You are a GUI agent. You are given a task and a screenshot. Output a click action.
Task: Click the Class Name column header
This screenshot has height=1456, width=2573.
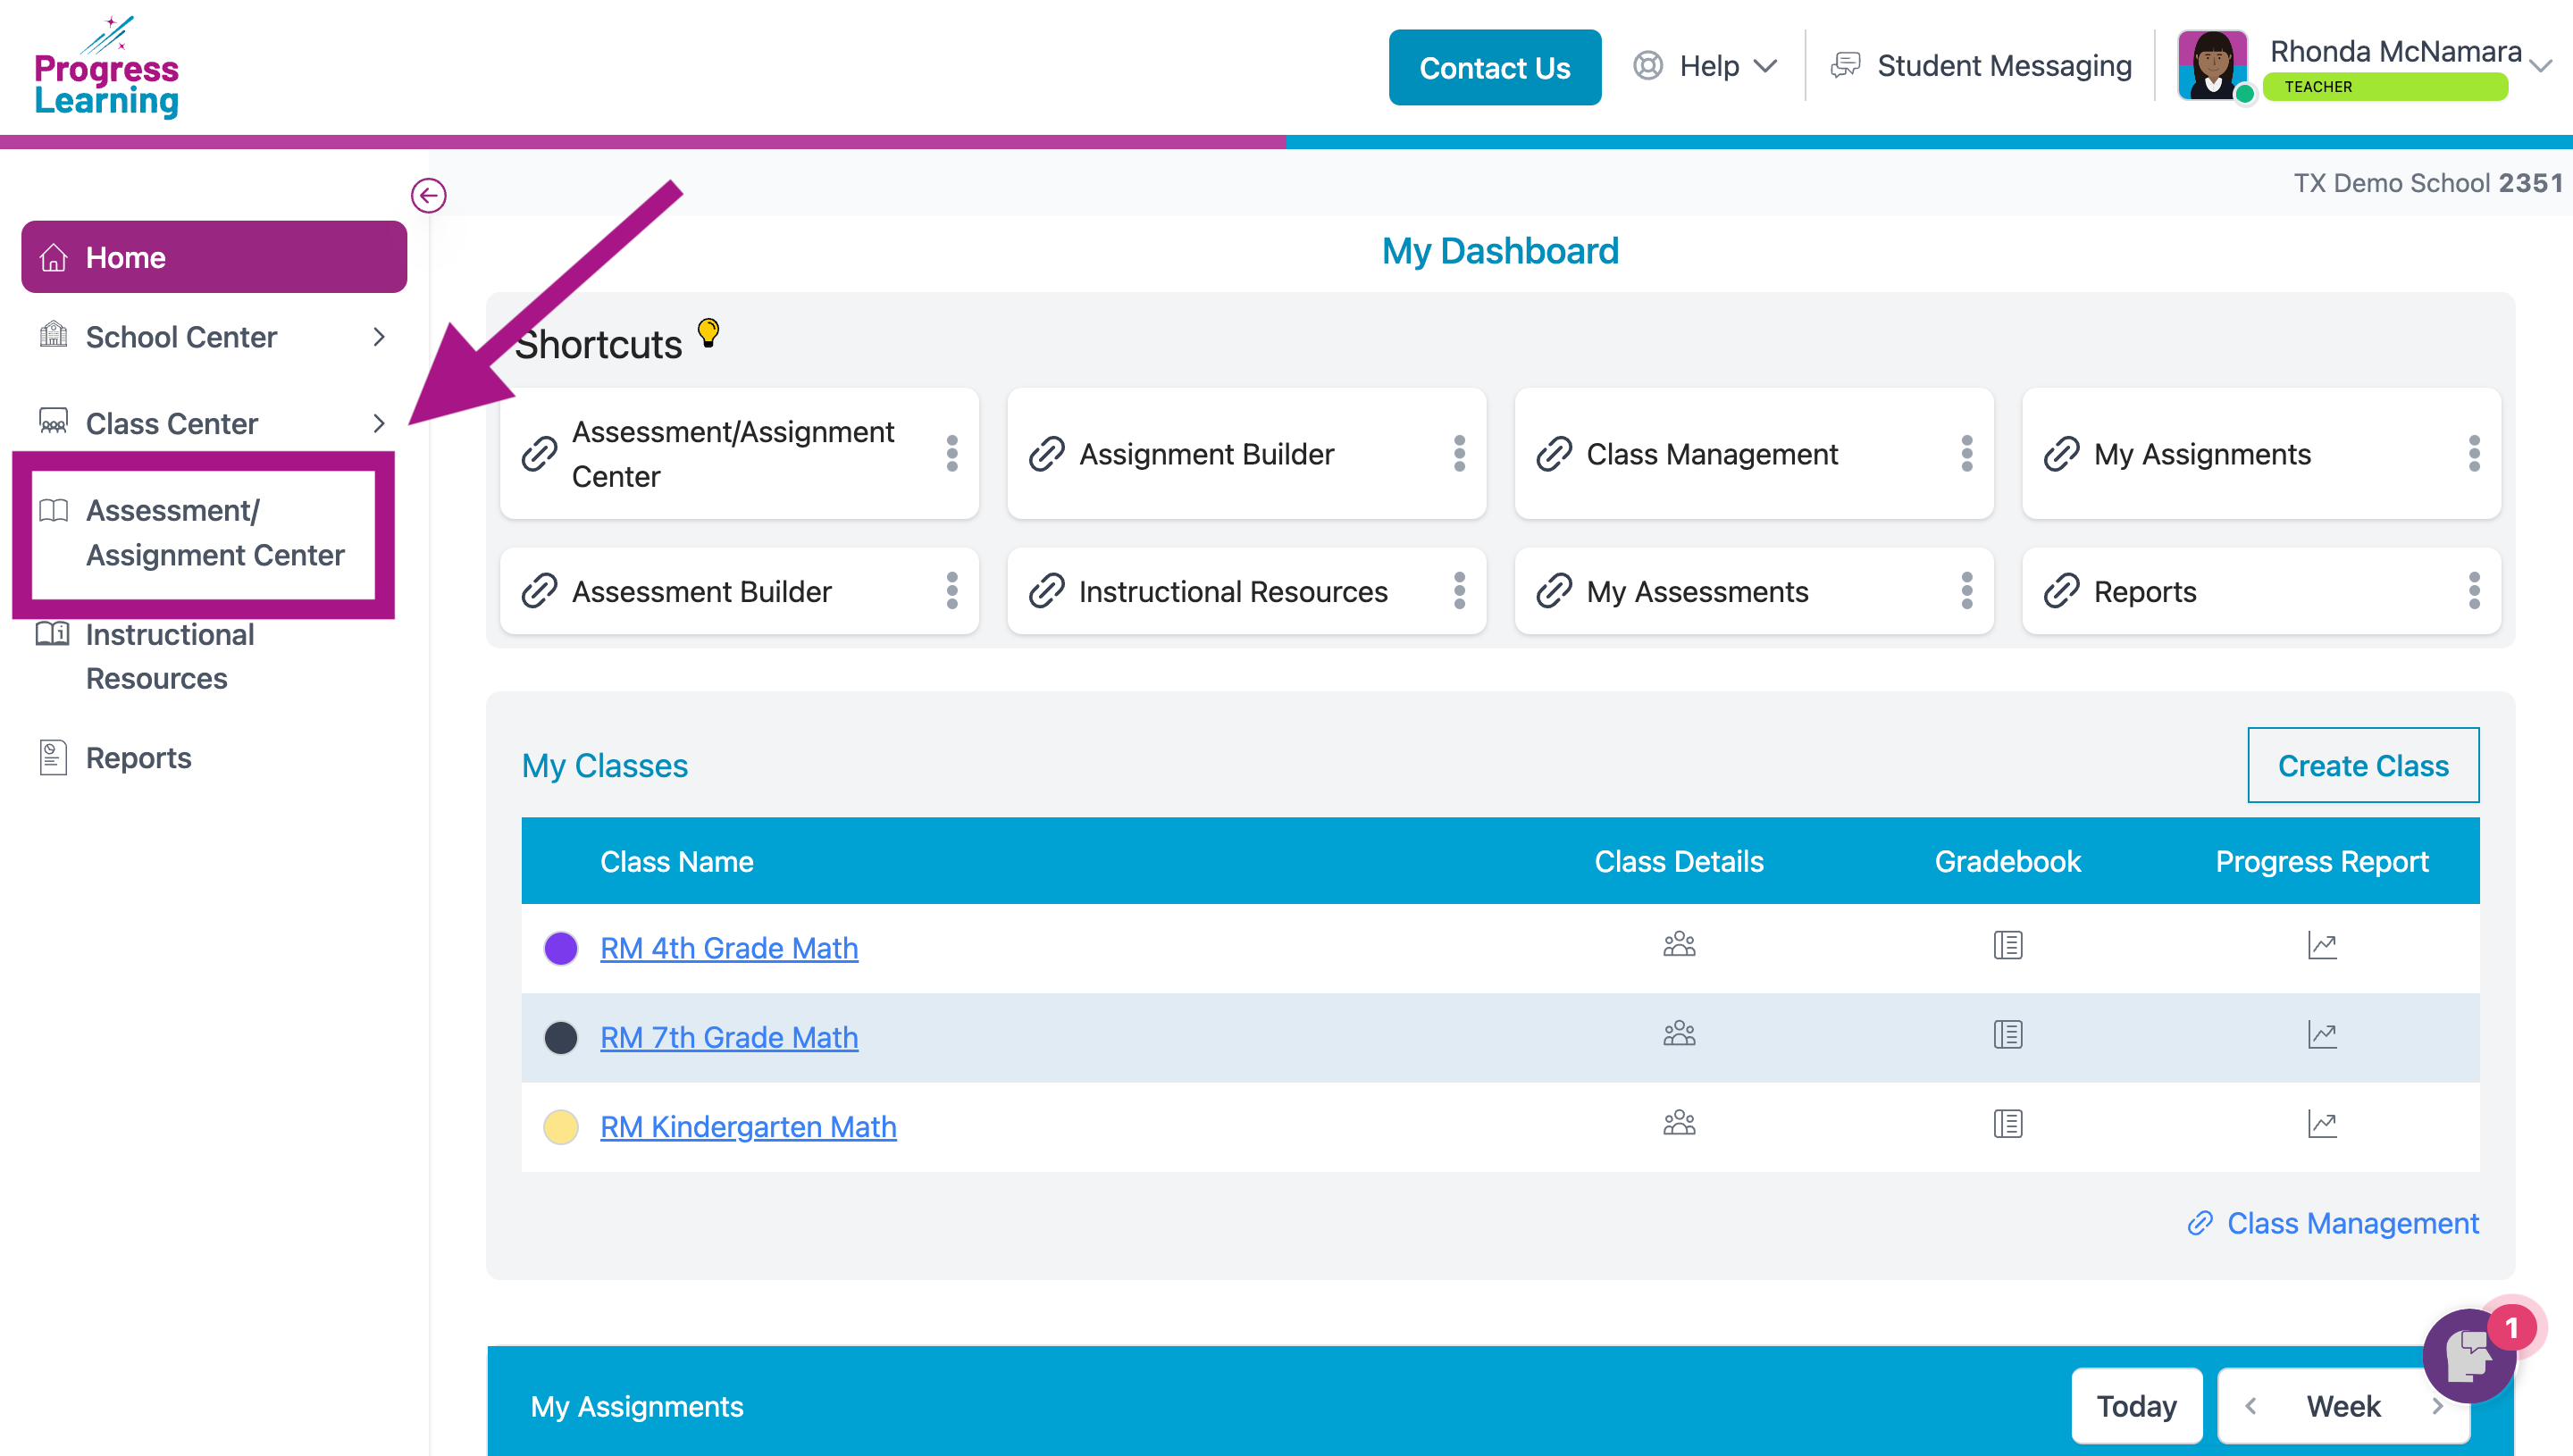click(677, 861)
